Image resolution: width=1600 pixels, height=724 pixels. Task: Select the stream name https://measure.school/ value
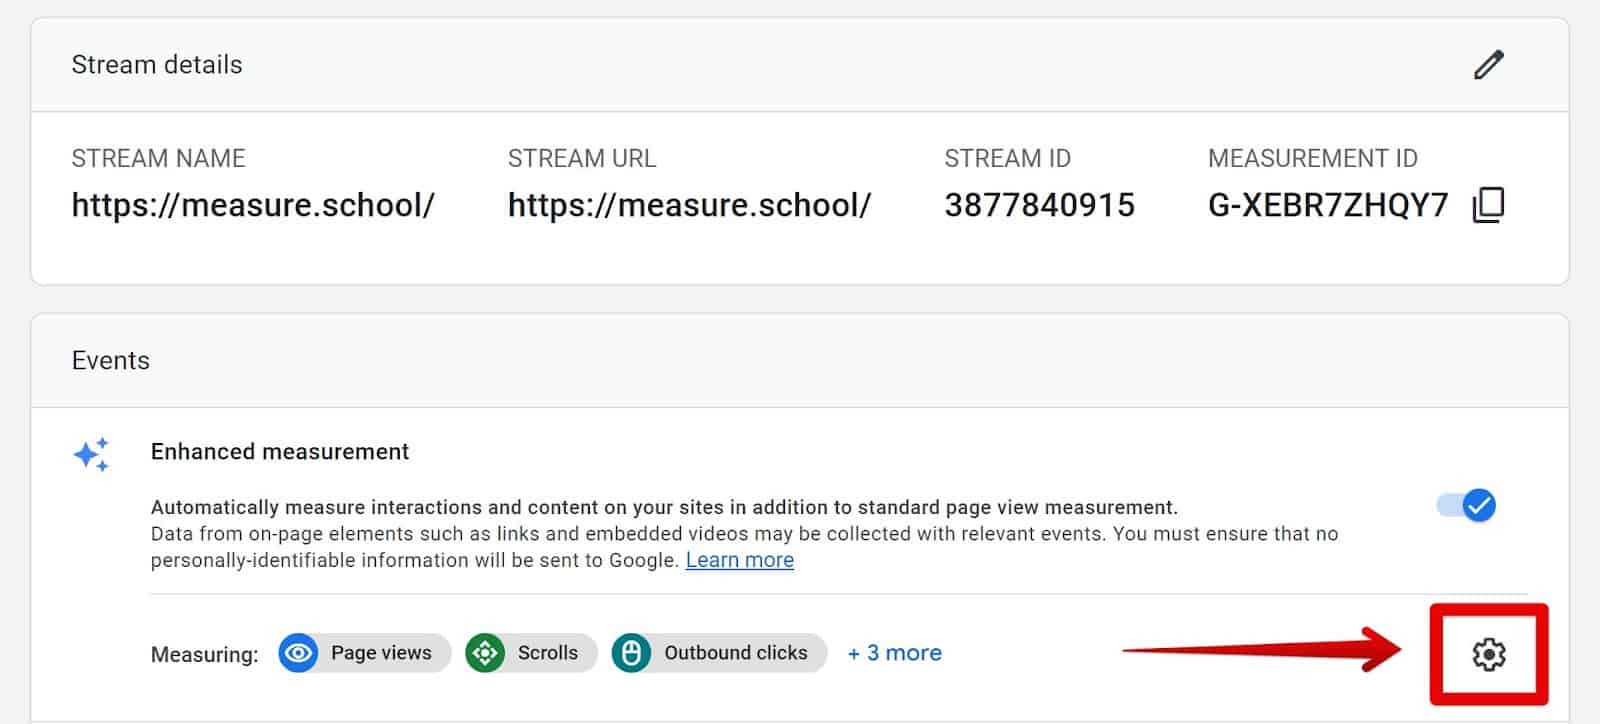point(253,205)
